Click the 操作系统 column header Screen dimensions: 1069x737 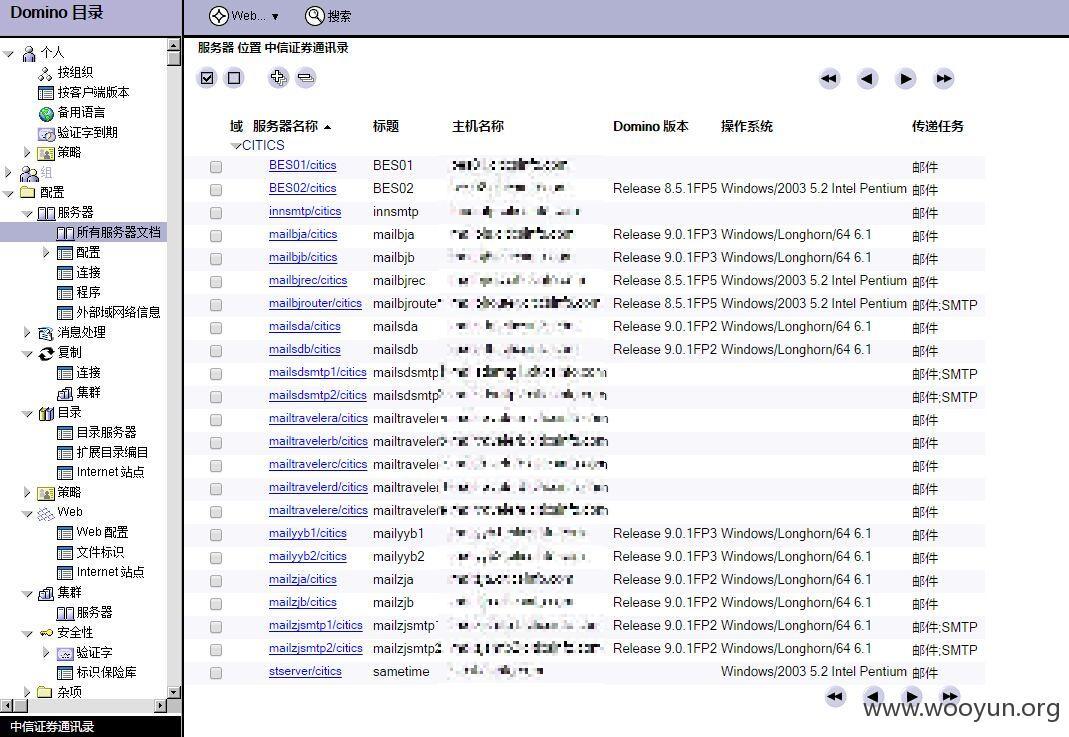(747, 126)
